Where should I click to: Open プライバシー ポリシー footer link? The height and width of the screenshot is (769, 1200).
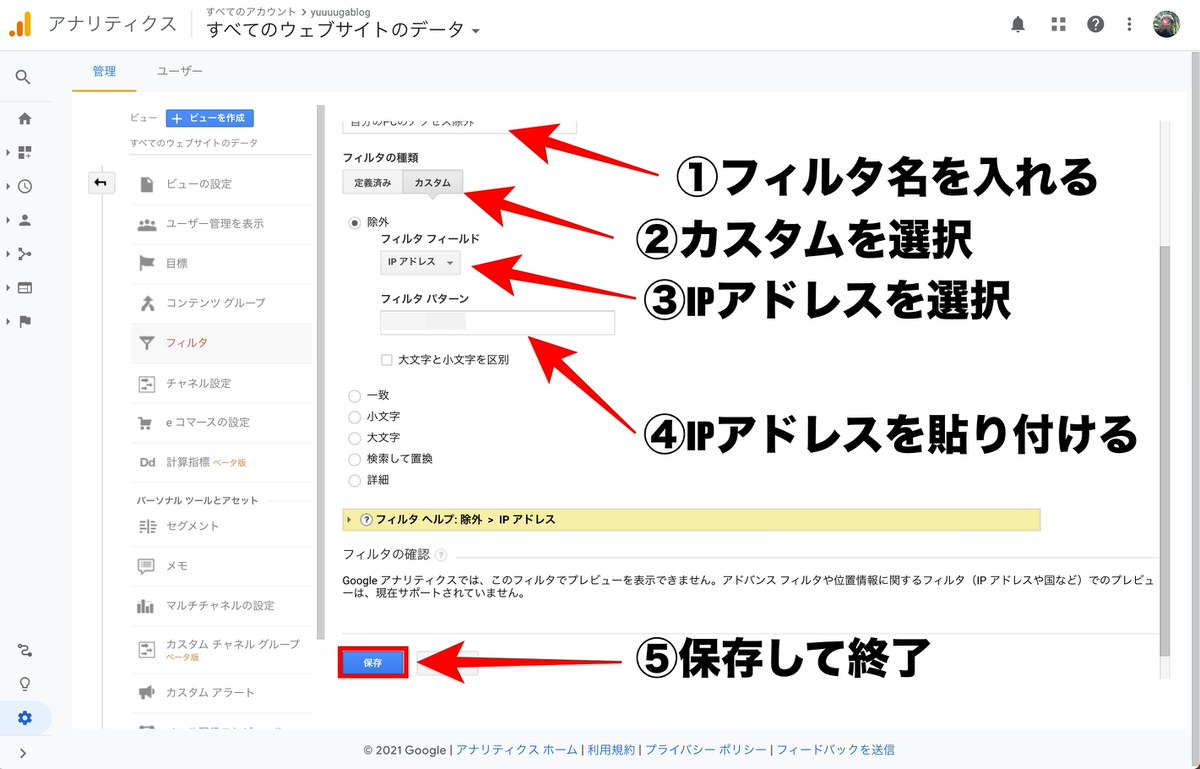pyautogui.click(x=706, y=749)
